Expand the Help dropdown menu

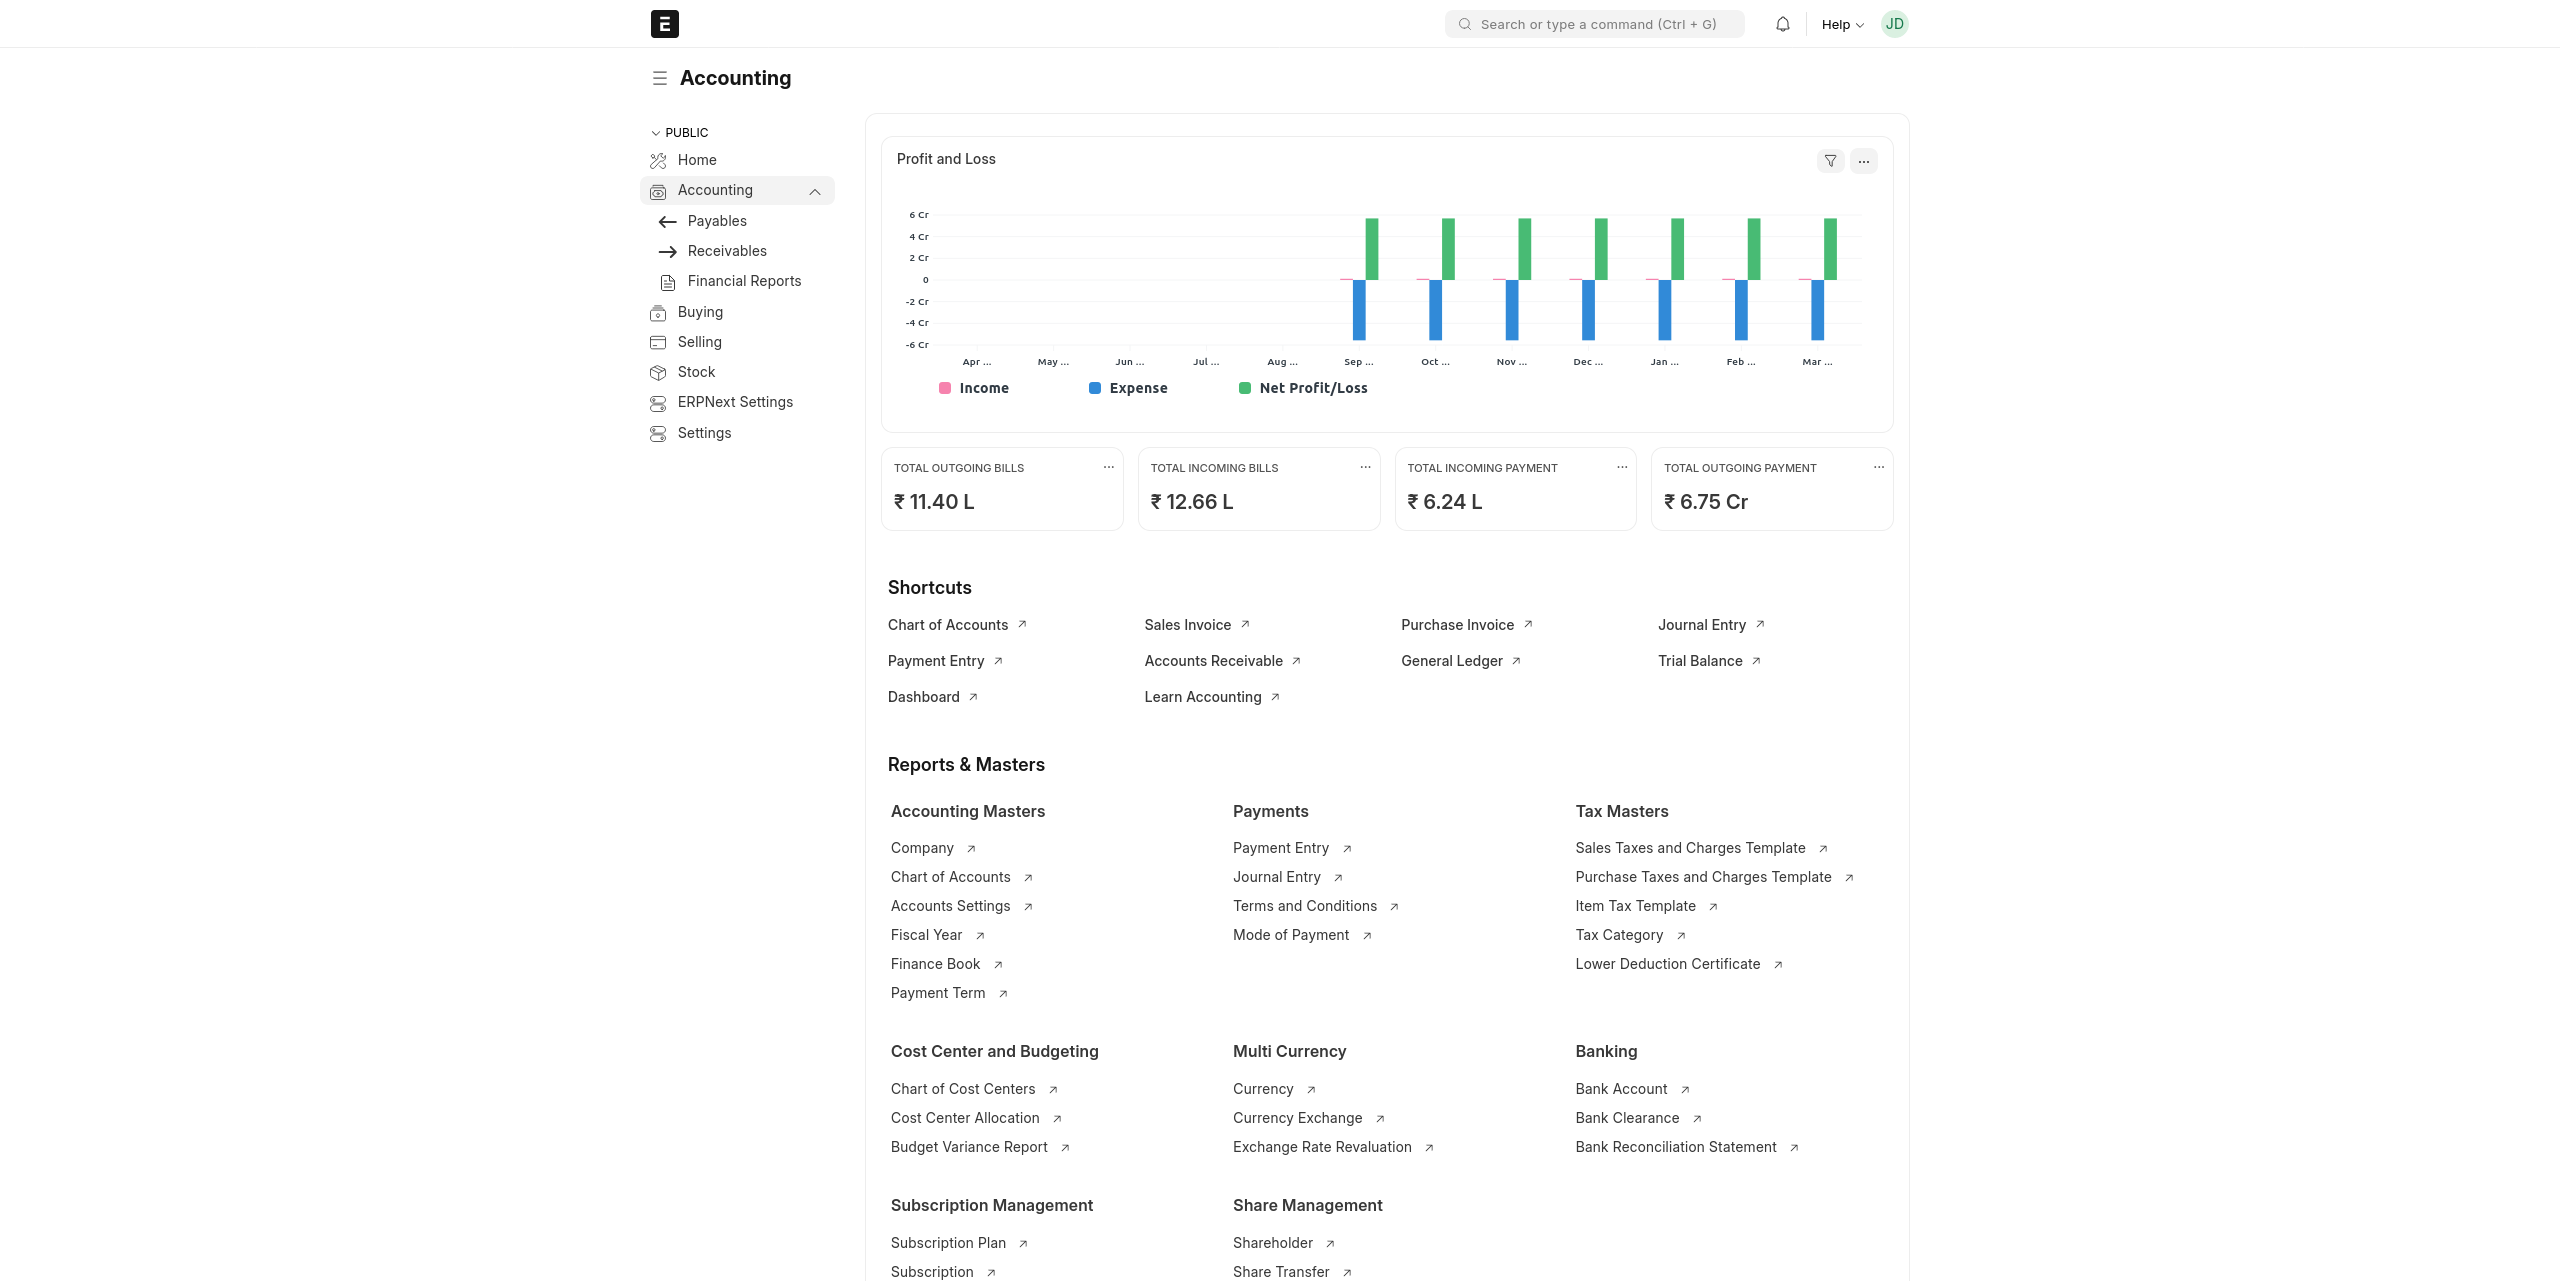[x=1842, y=25]
